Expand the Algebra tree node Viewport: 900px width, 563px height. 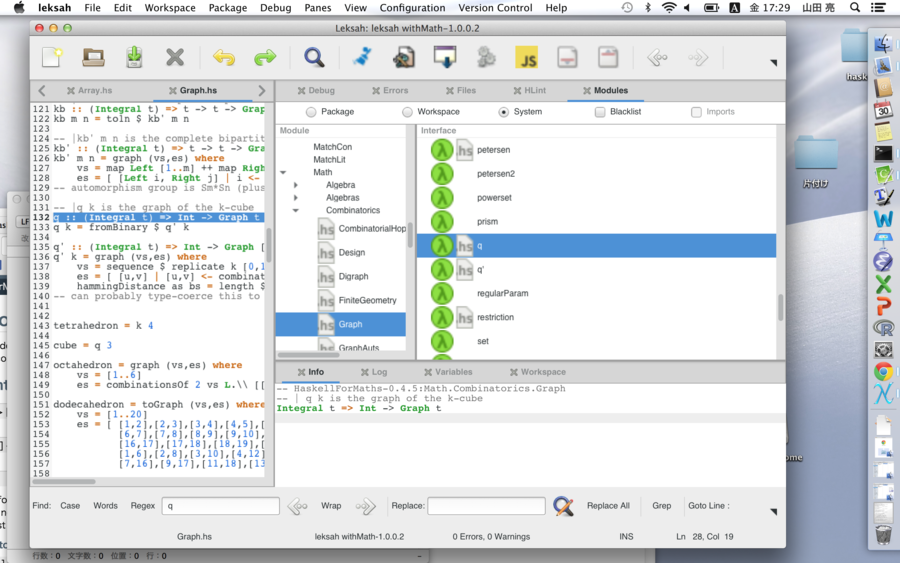tap(296, 185)
